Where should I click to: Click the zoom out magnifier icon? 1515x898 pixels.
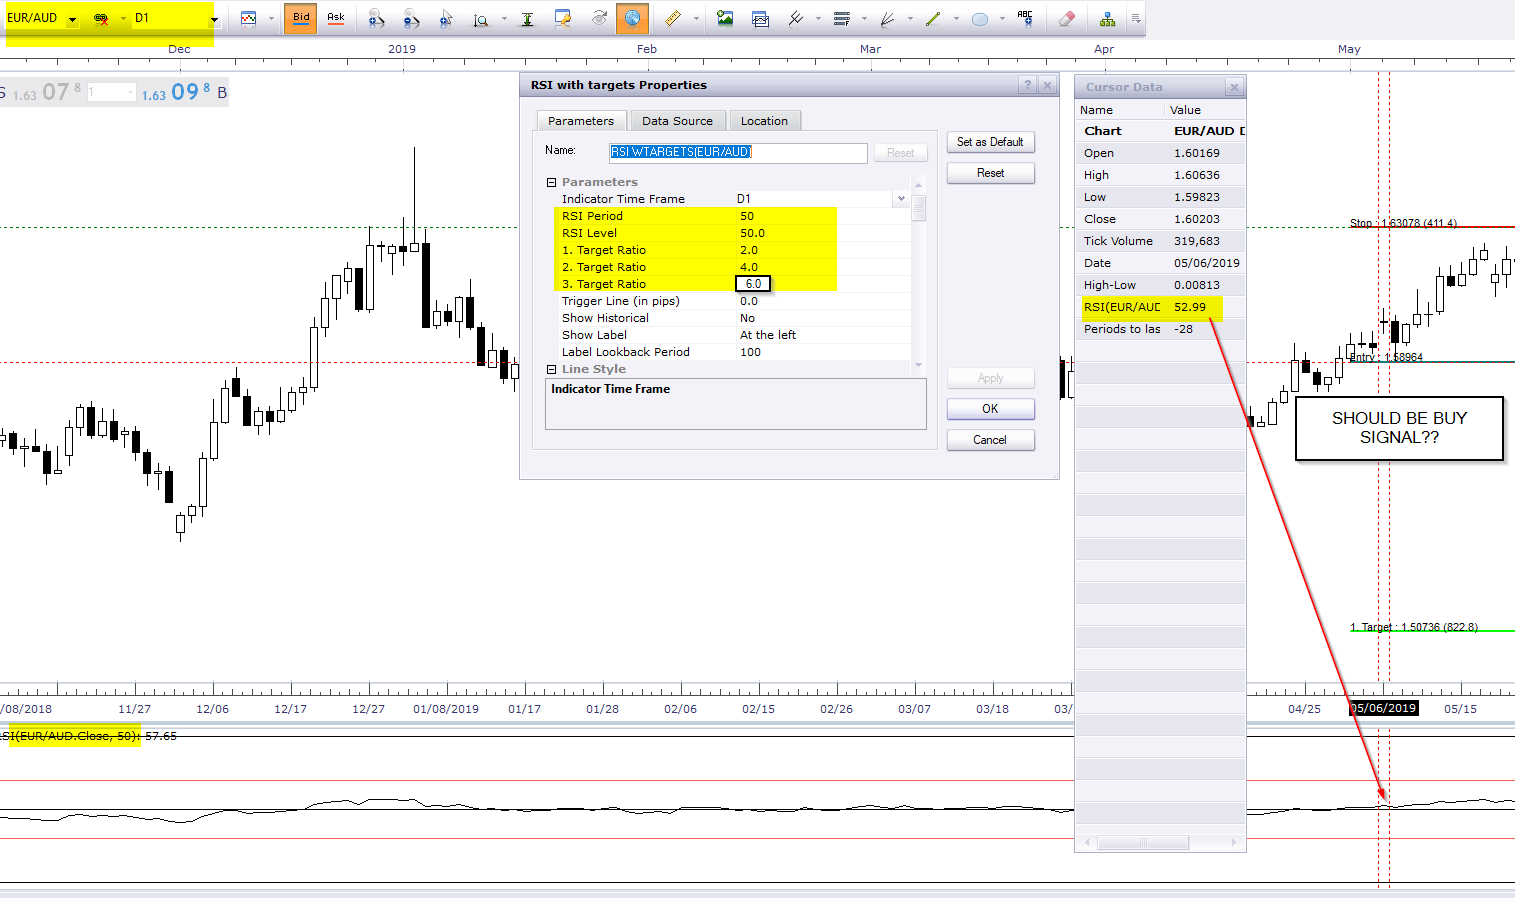tap(411, 18)
